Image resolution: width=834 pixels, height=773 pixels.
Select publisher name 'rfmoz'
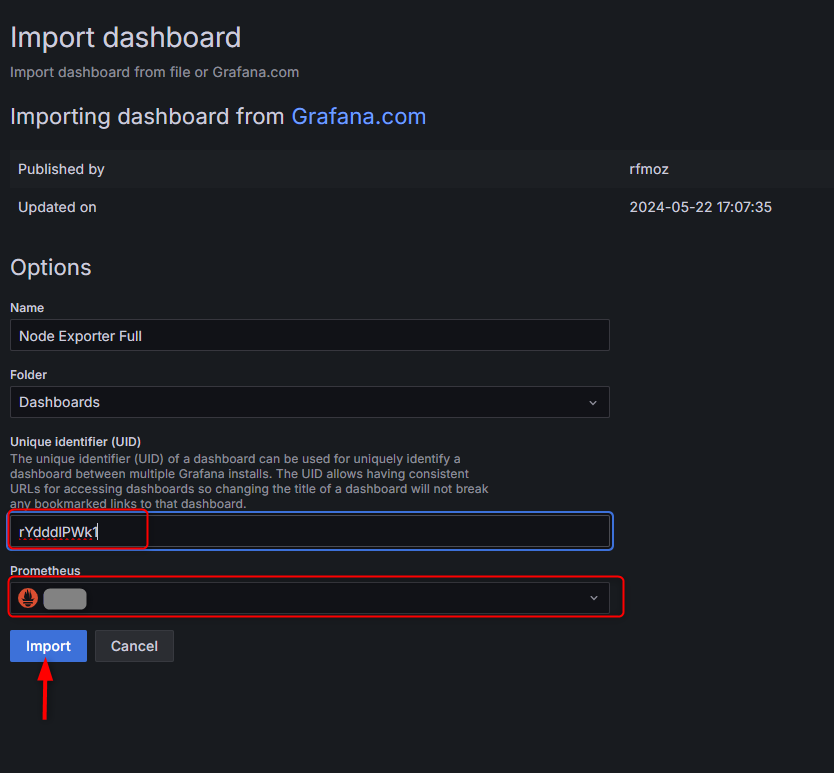click(649, 169)
